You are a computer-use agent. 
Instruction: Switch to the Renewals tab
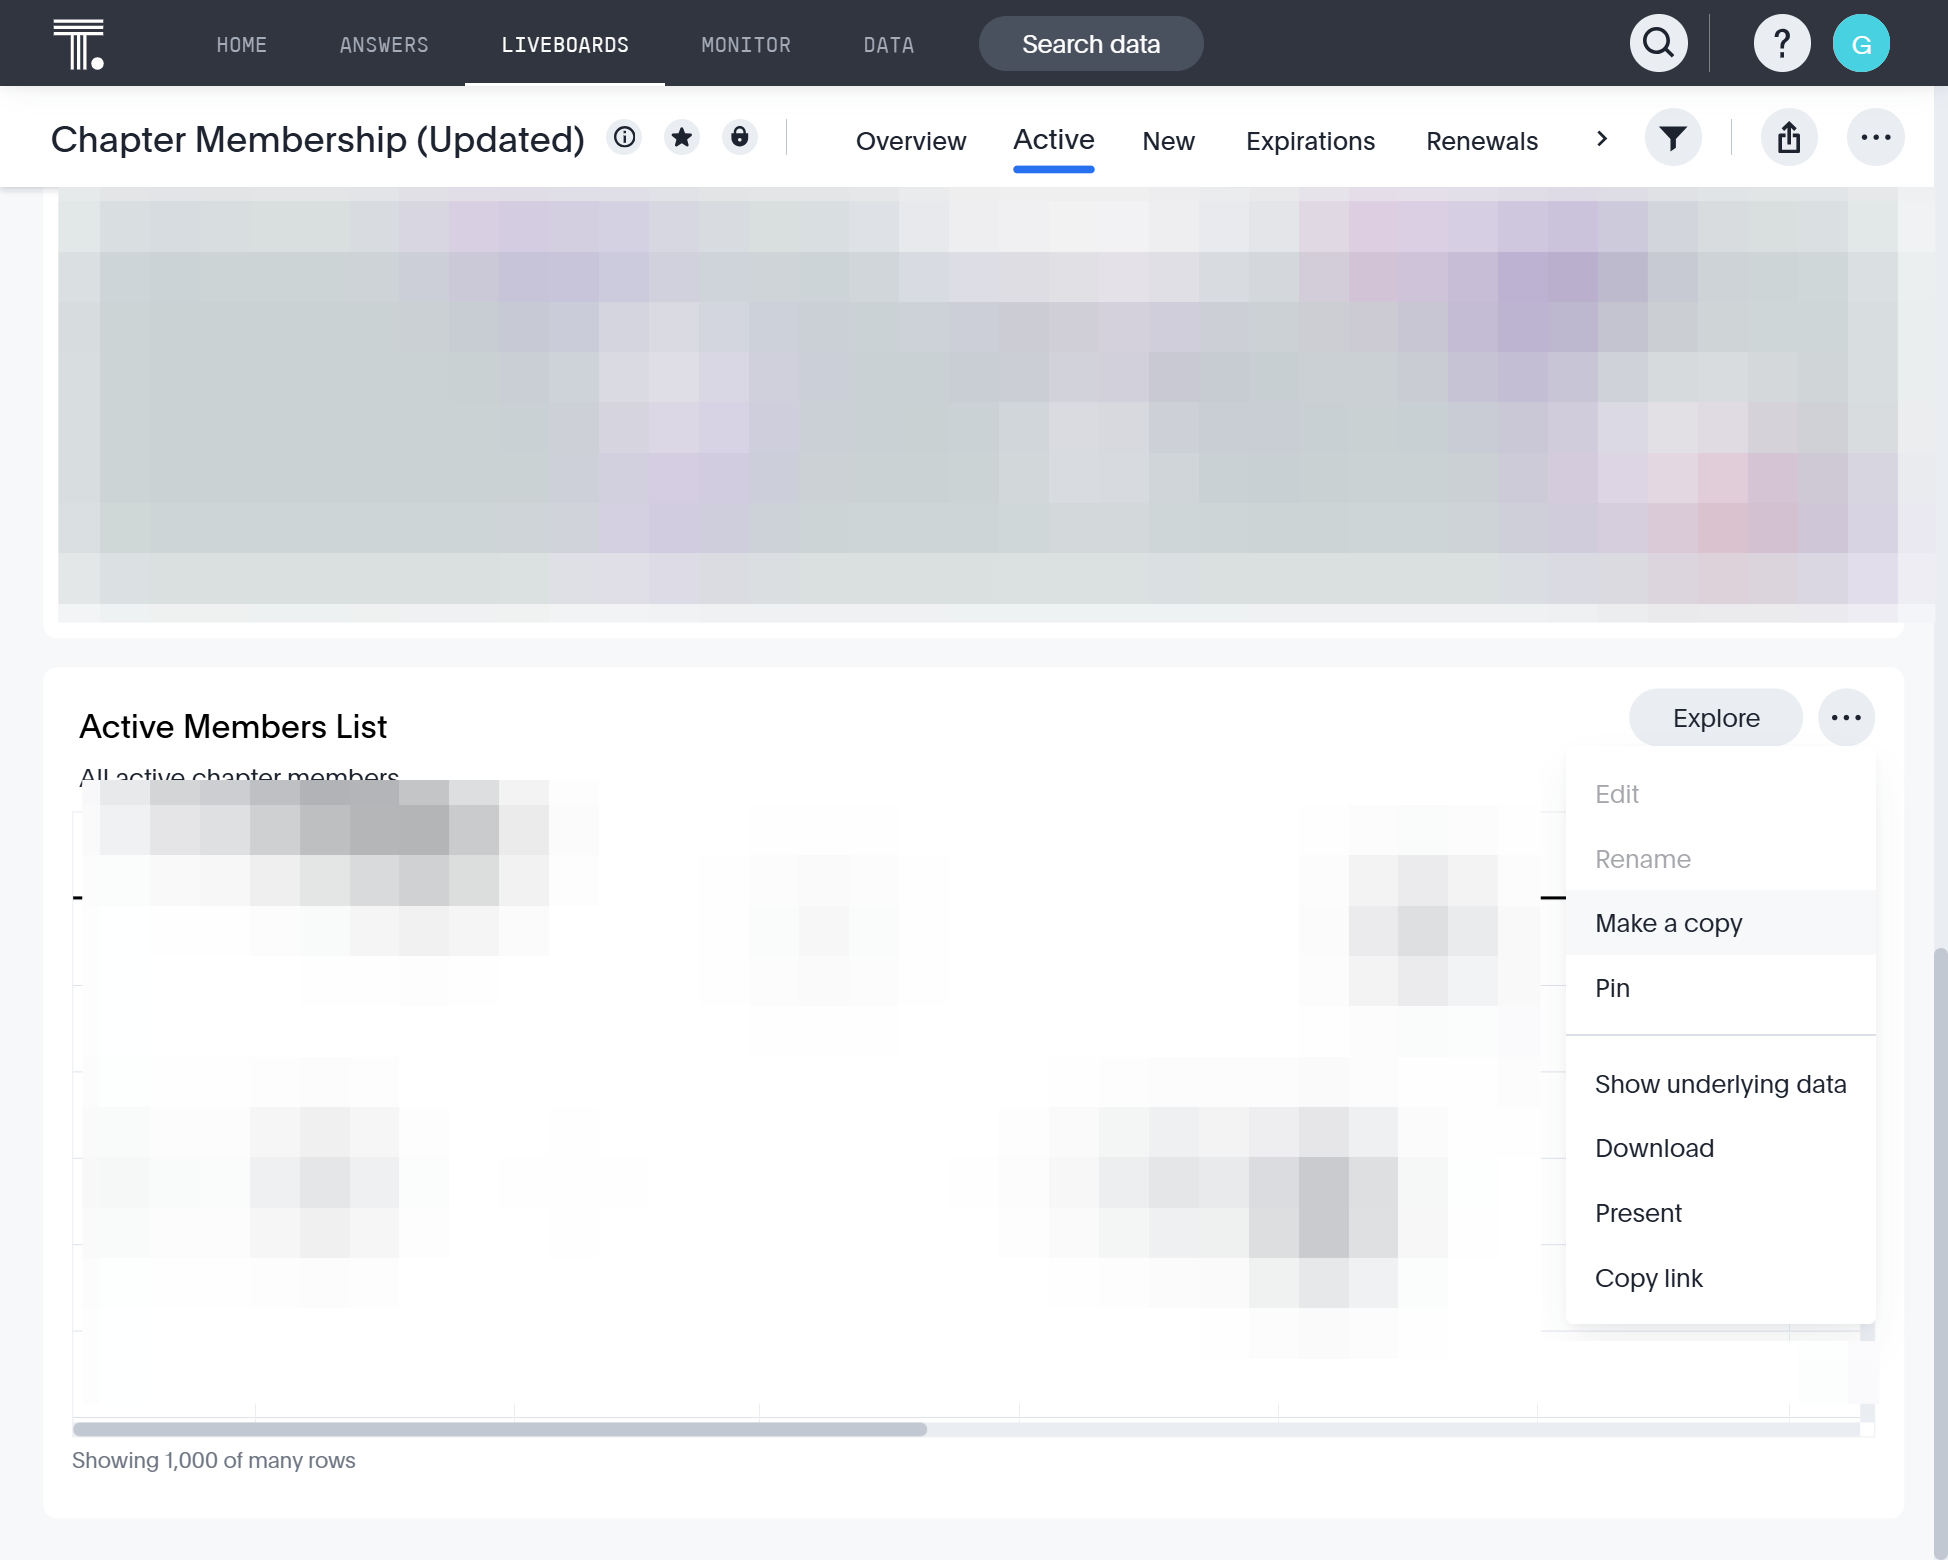point(1482,141)
